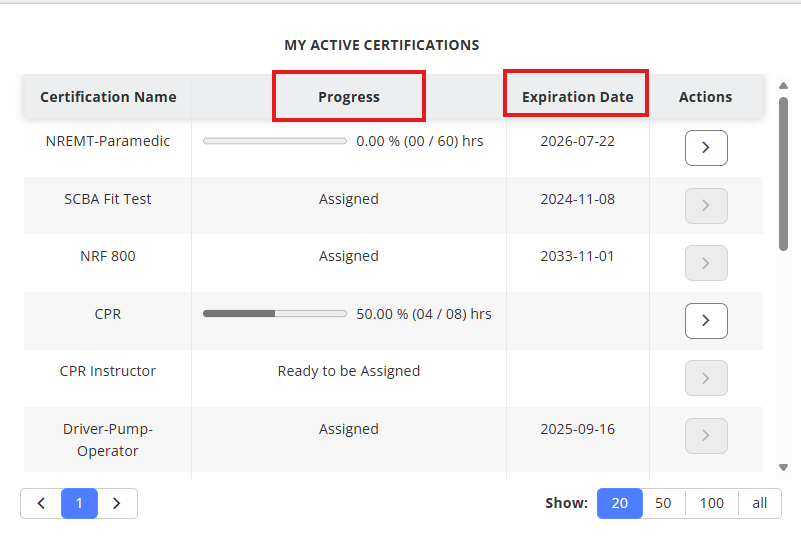Click the CPR progress bar
Viewport: 801px width, 539px height.
click(x=275, y=314)
